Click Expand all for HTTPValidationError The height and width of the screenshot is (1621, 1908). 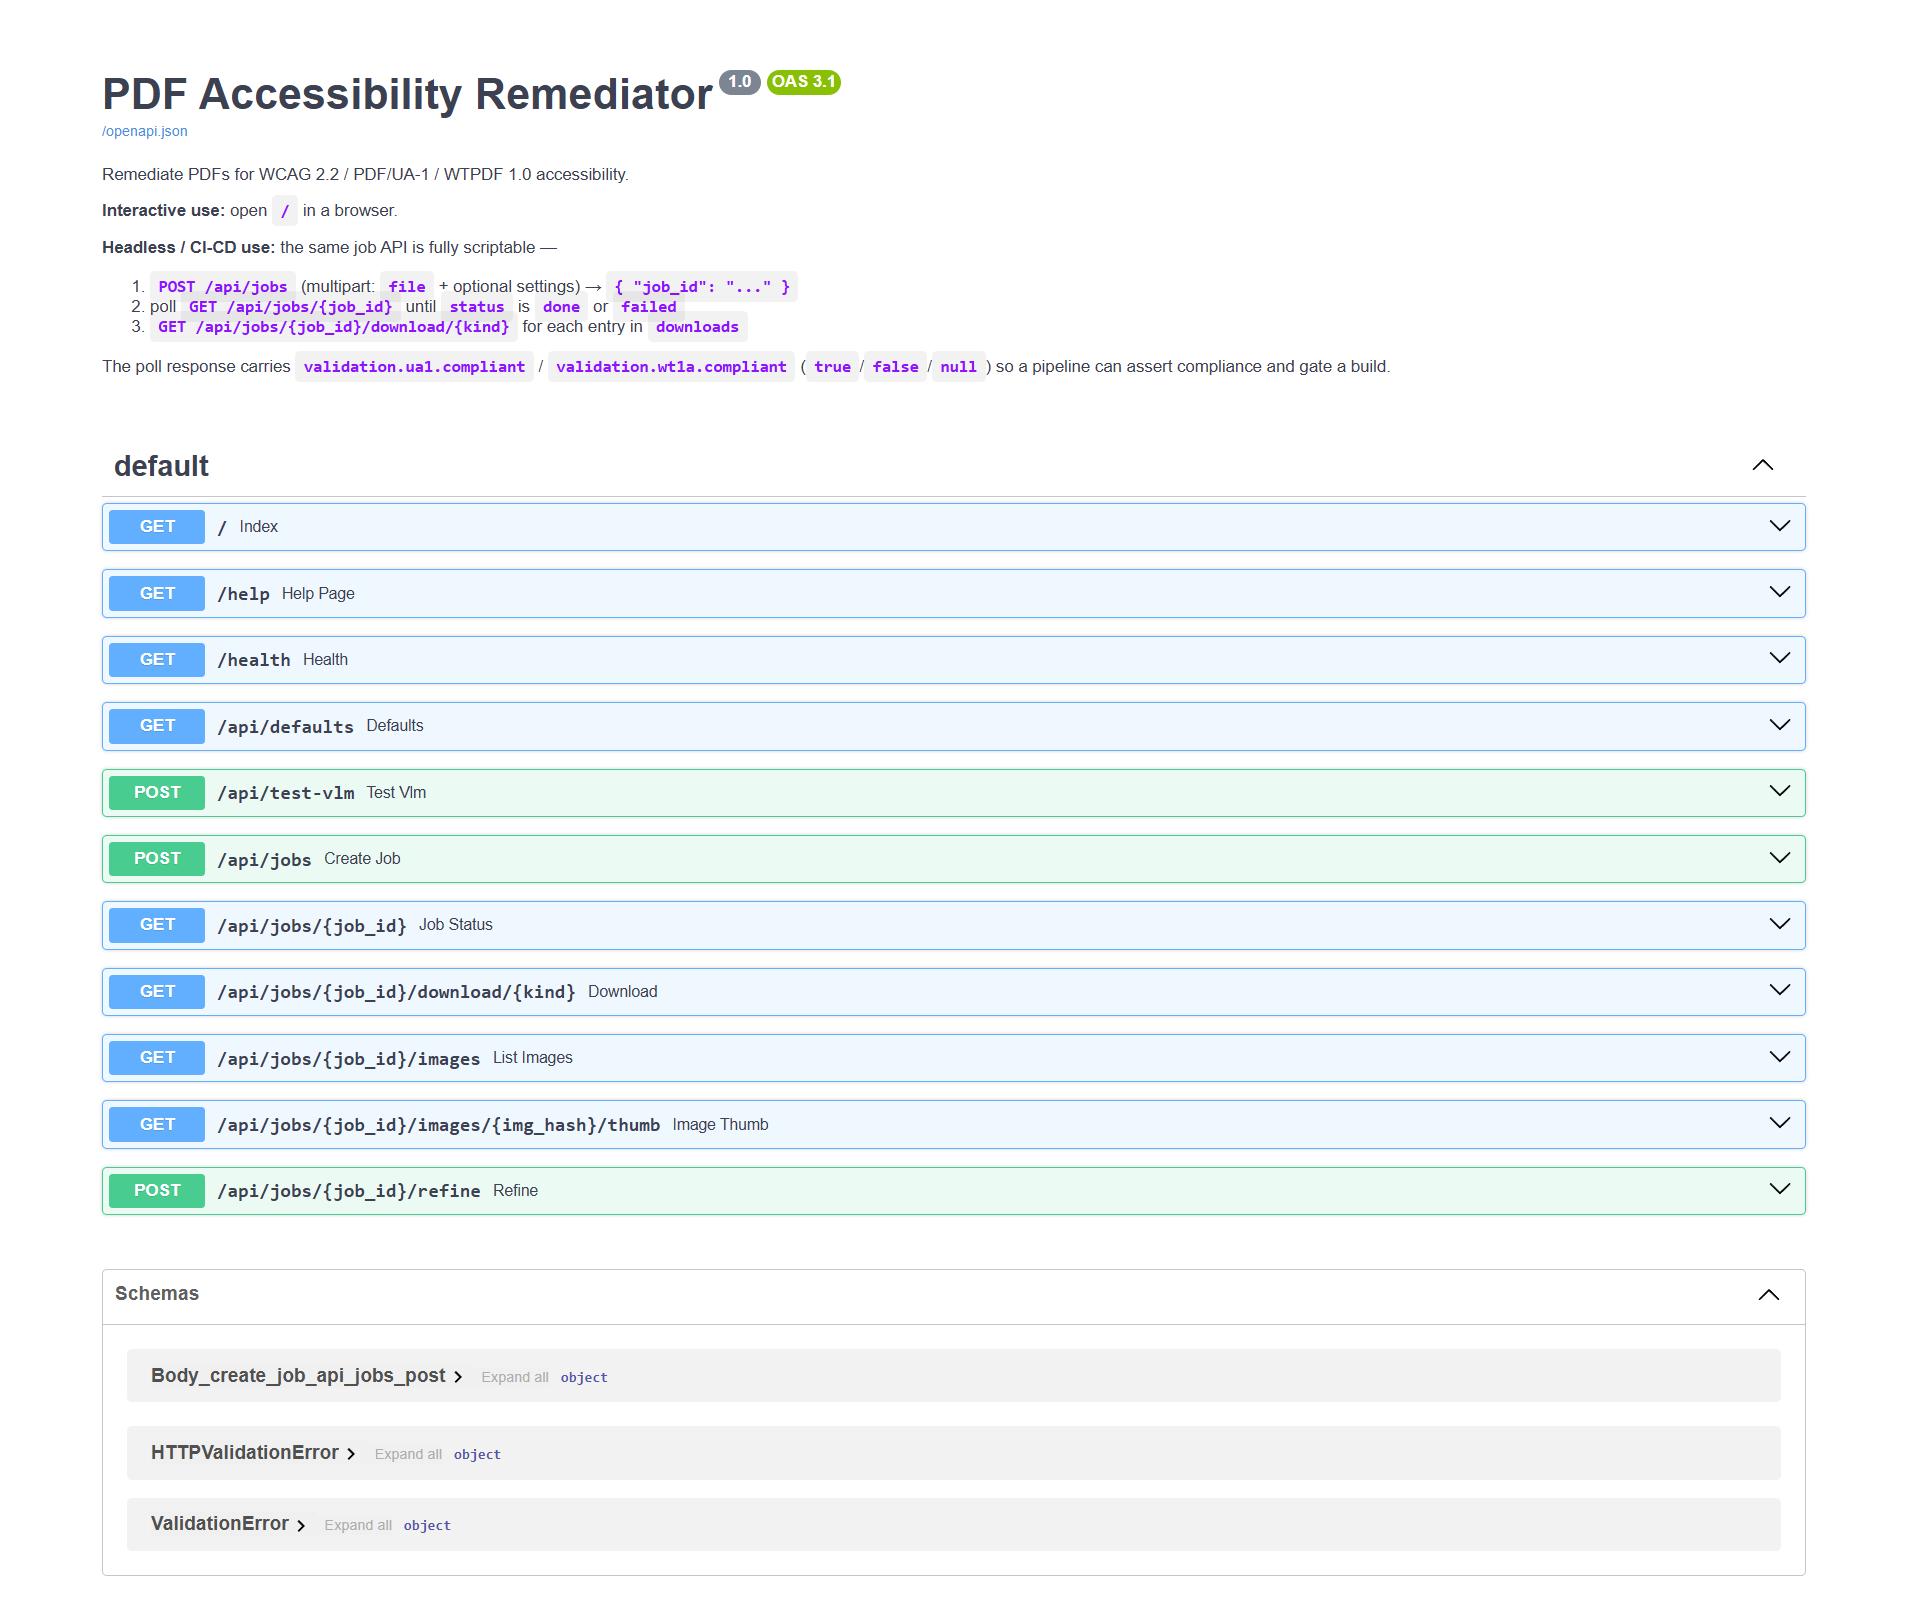[x=408, y=1455]
